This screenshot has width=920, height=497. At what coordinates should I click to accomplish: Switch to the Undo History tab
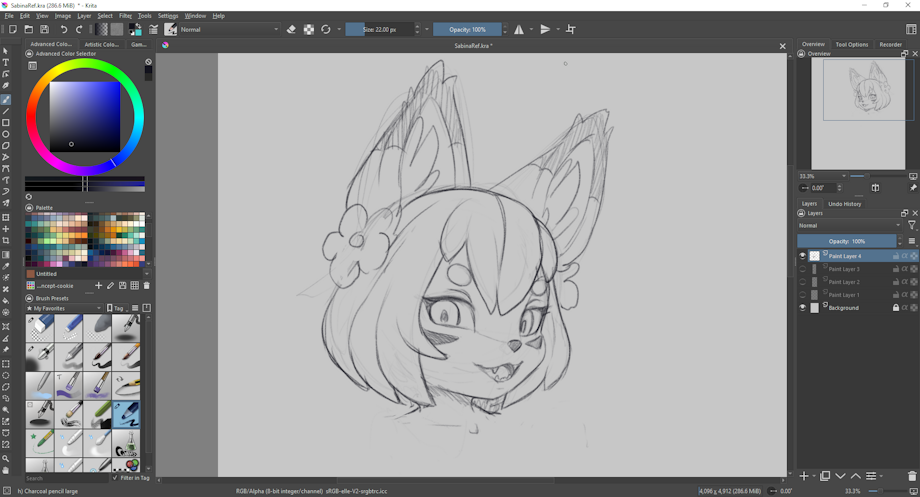[x=844, y=204]
